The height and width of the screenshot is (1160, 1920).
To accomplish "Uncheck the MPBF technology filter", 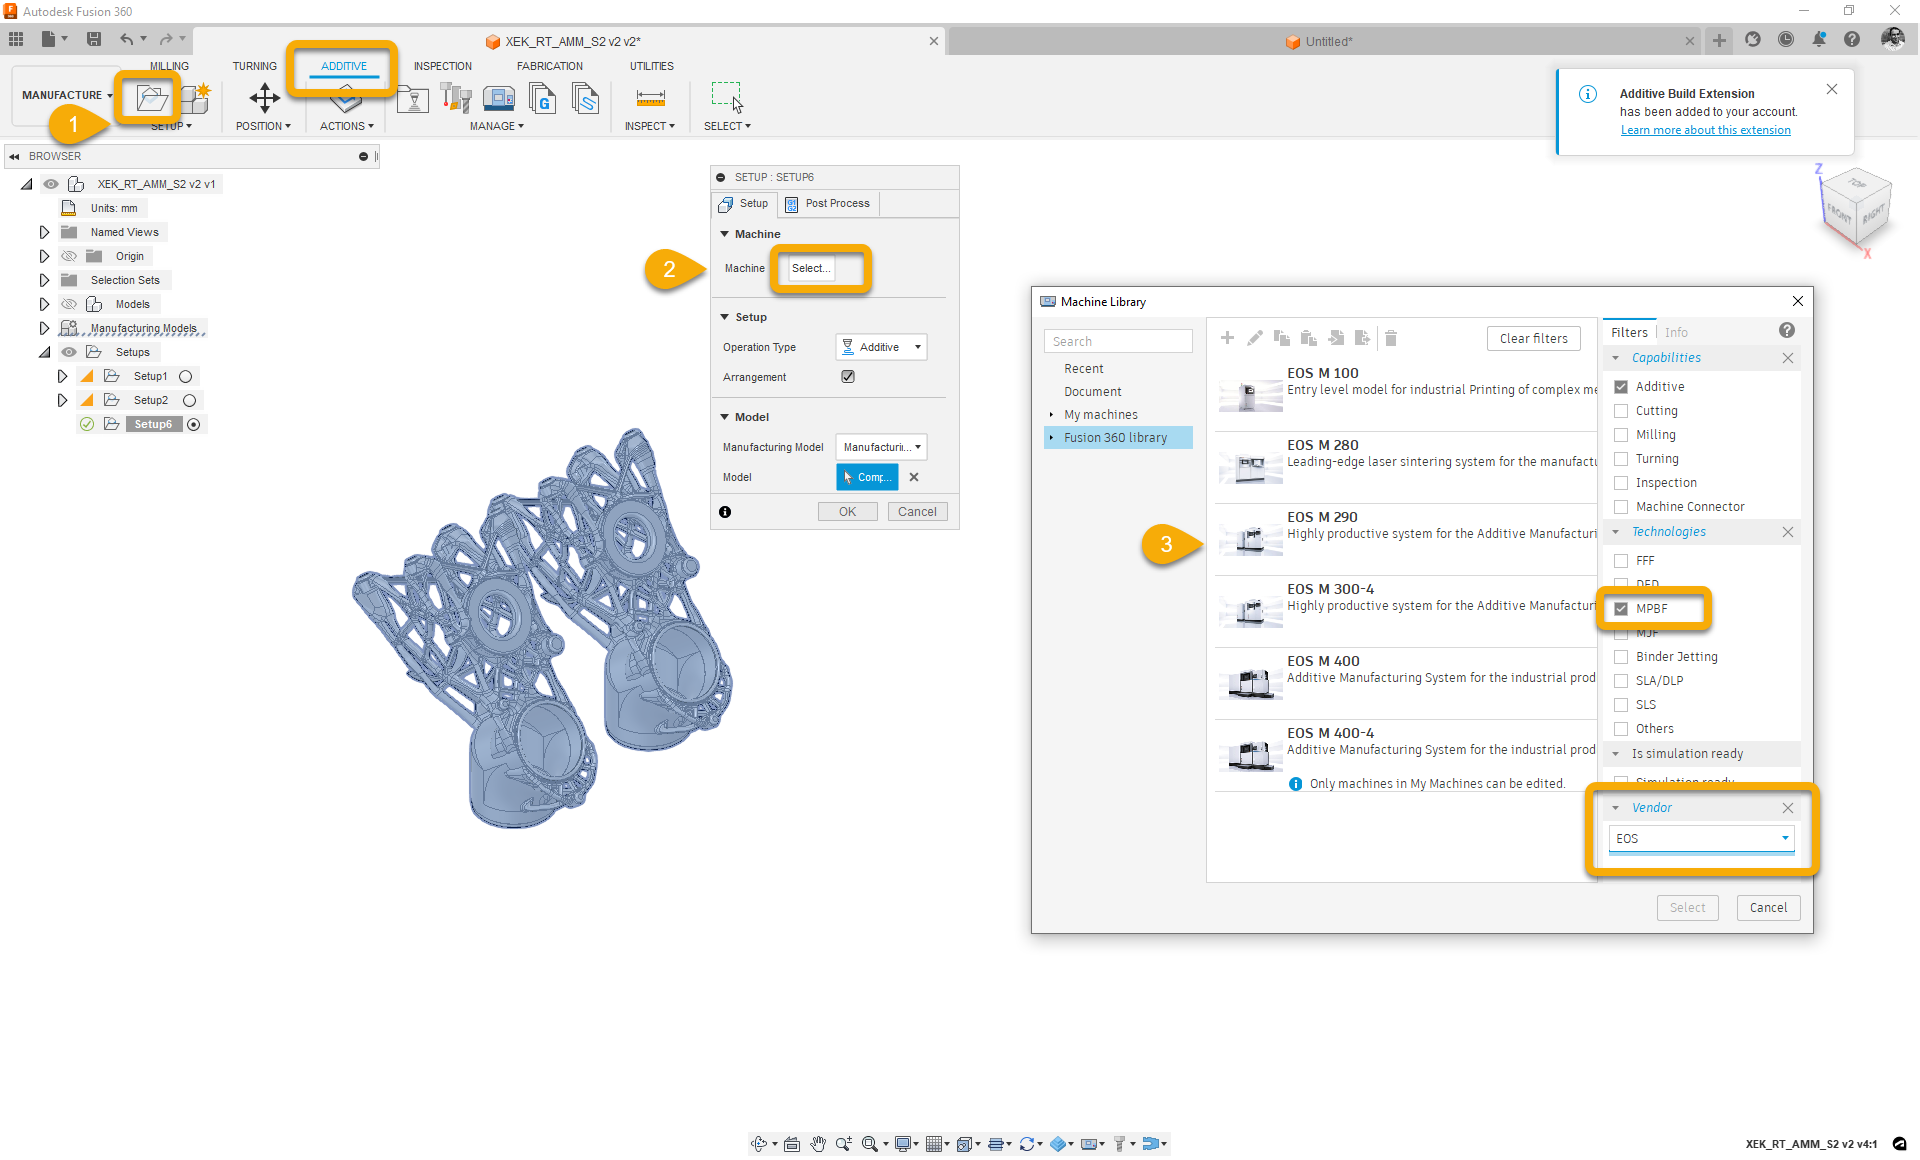I will [1621, 609].
